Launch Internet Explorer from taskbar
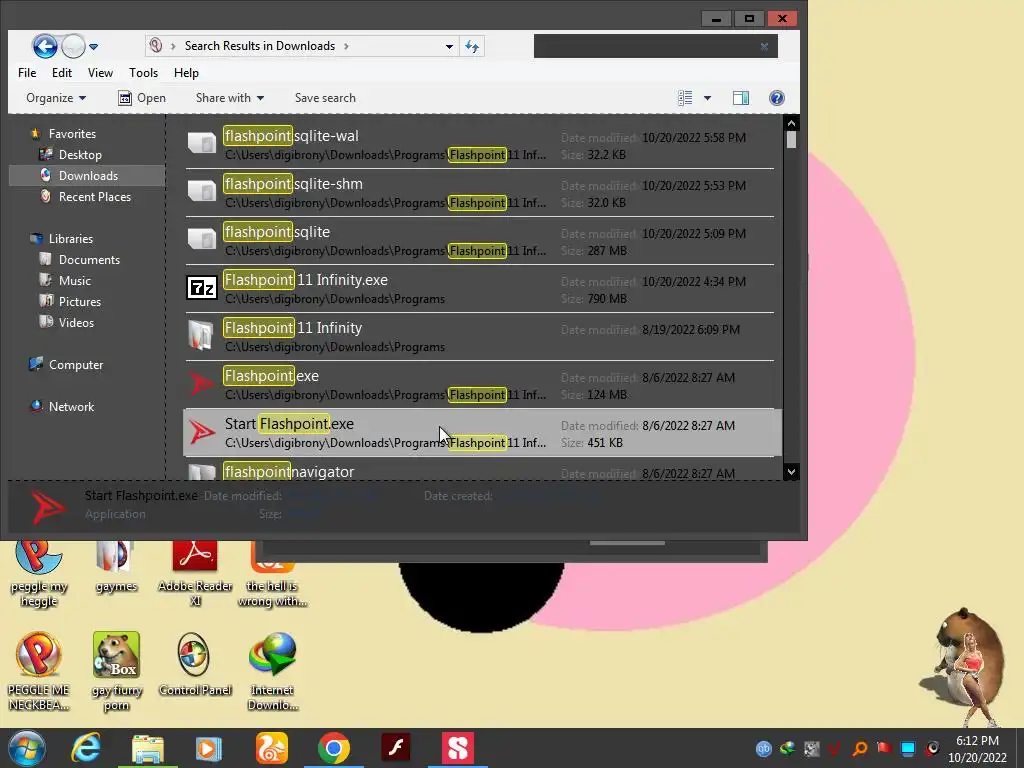 pyautogui.click(x=86, y=748)
